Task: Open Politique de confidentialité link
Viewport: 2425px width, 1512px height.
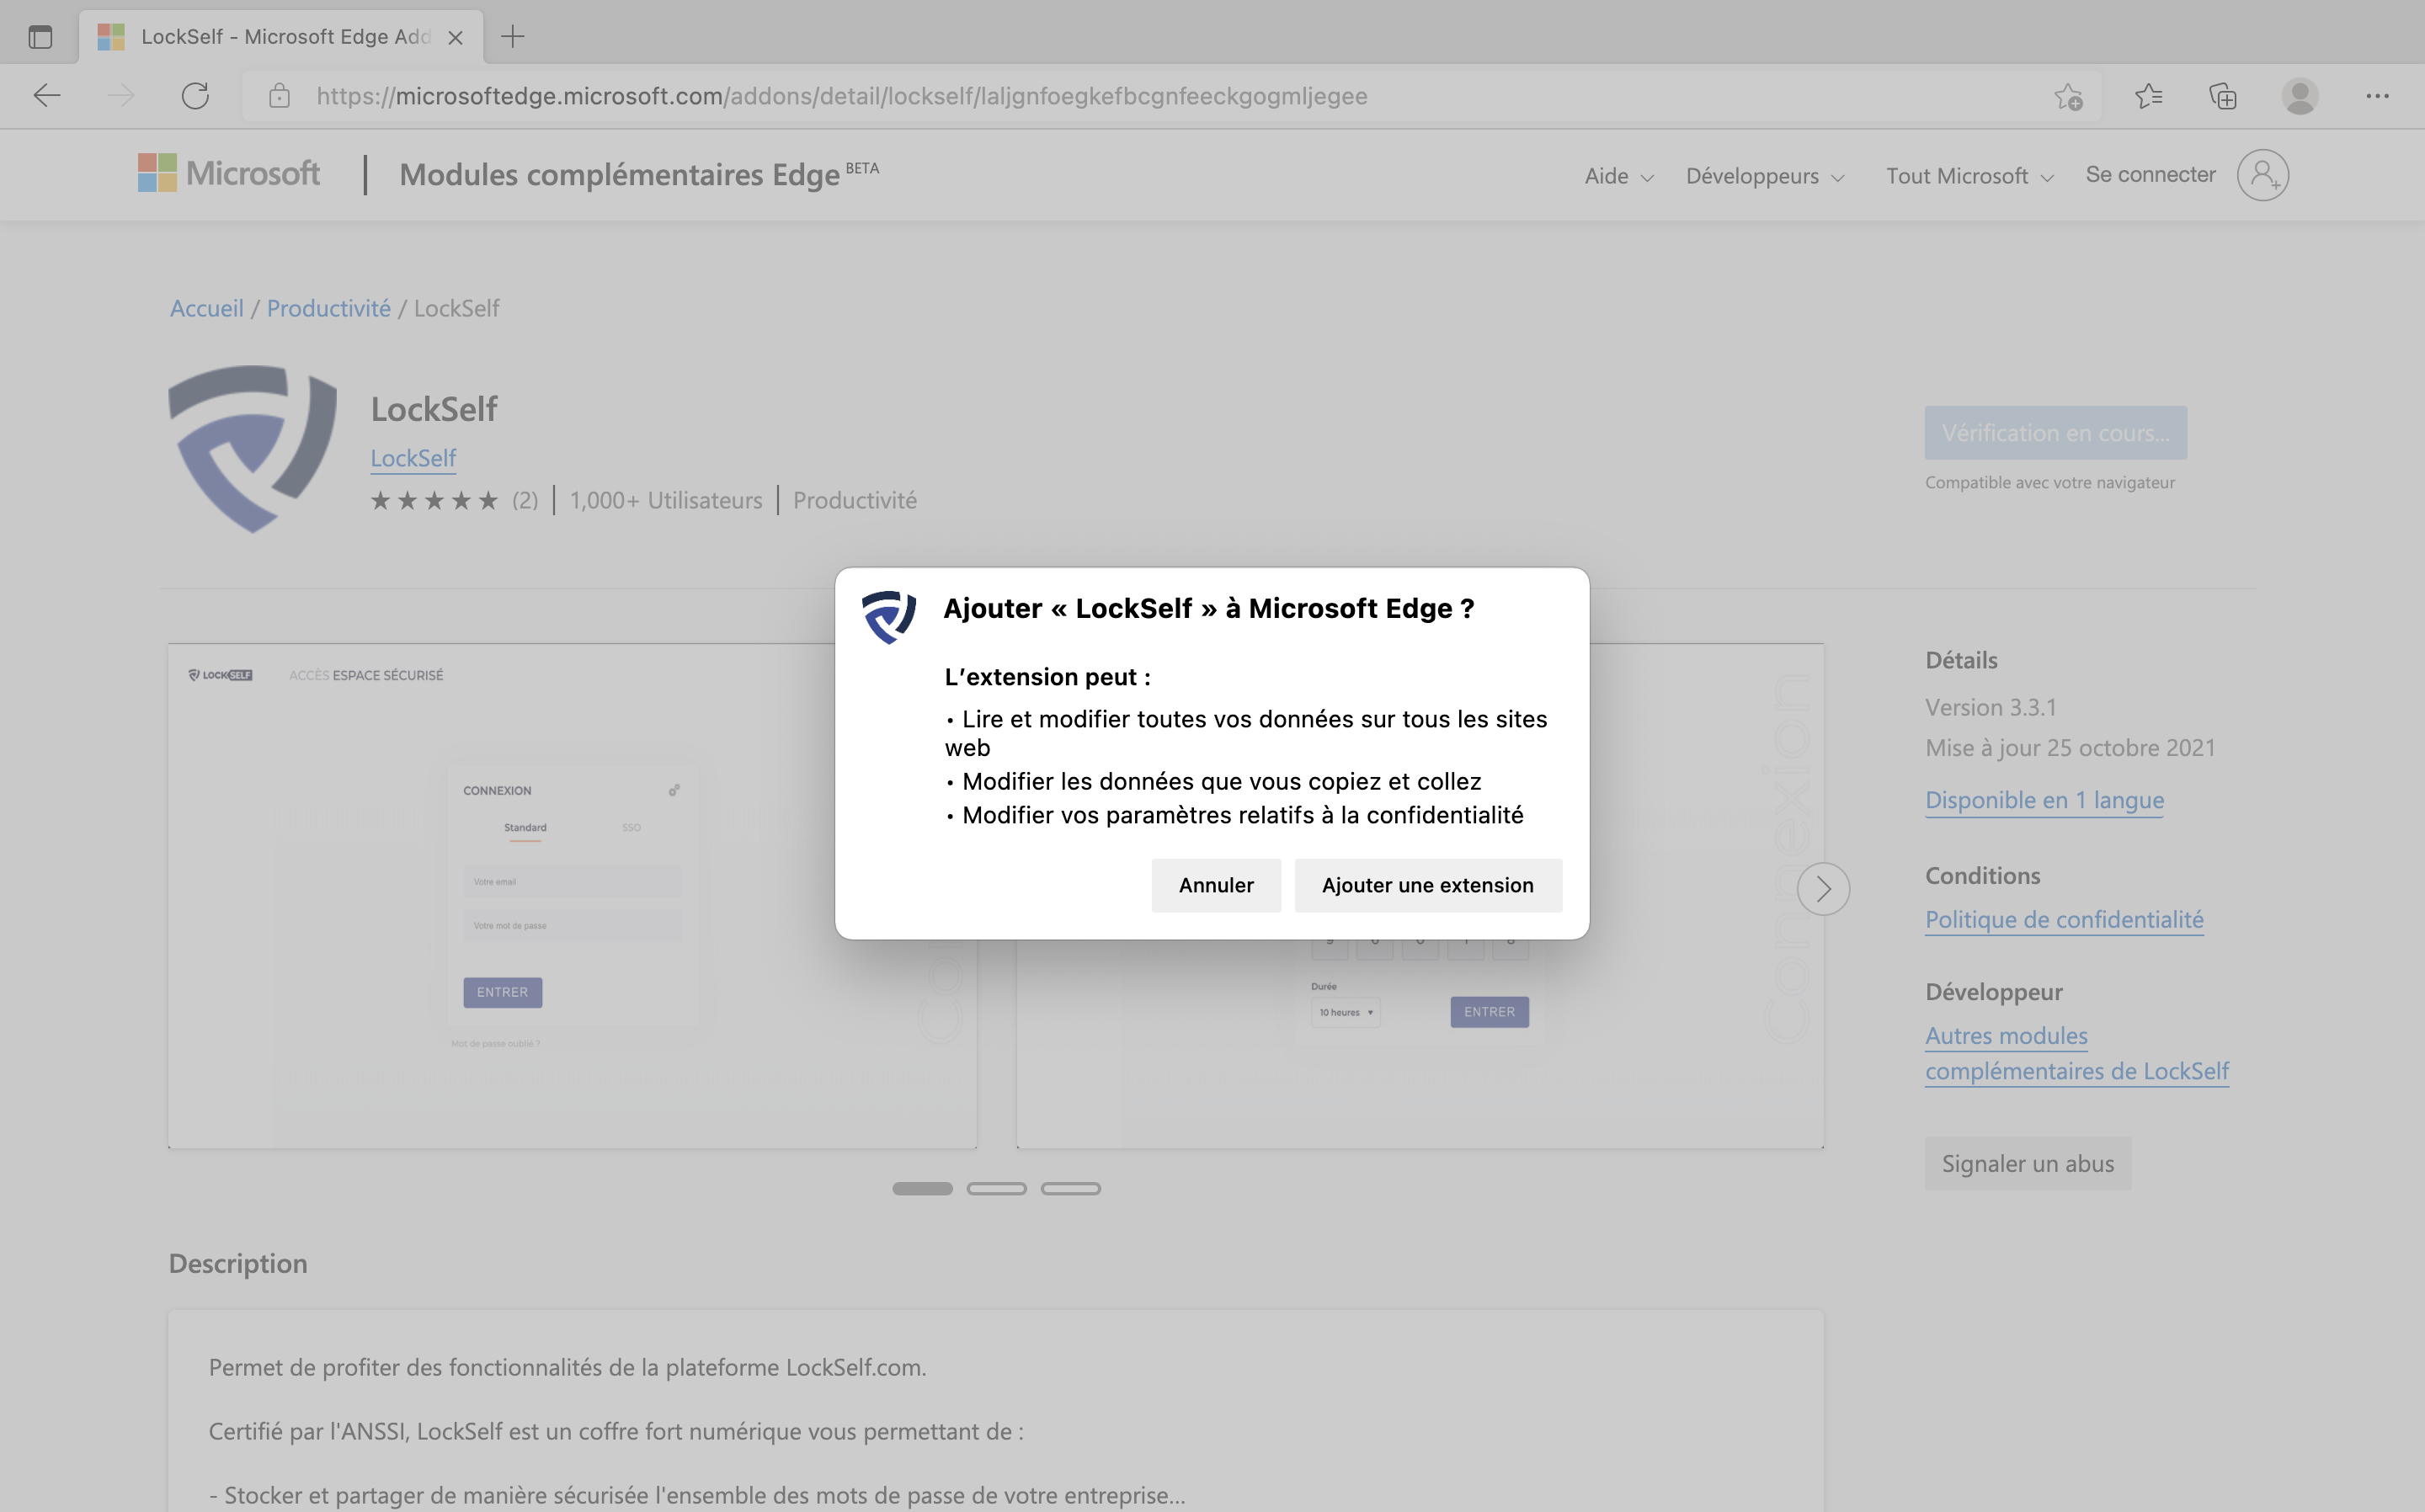Action: 2064,919
